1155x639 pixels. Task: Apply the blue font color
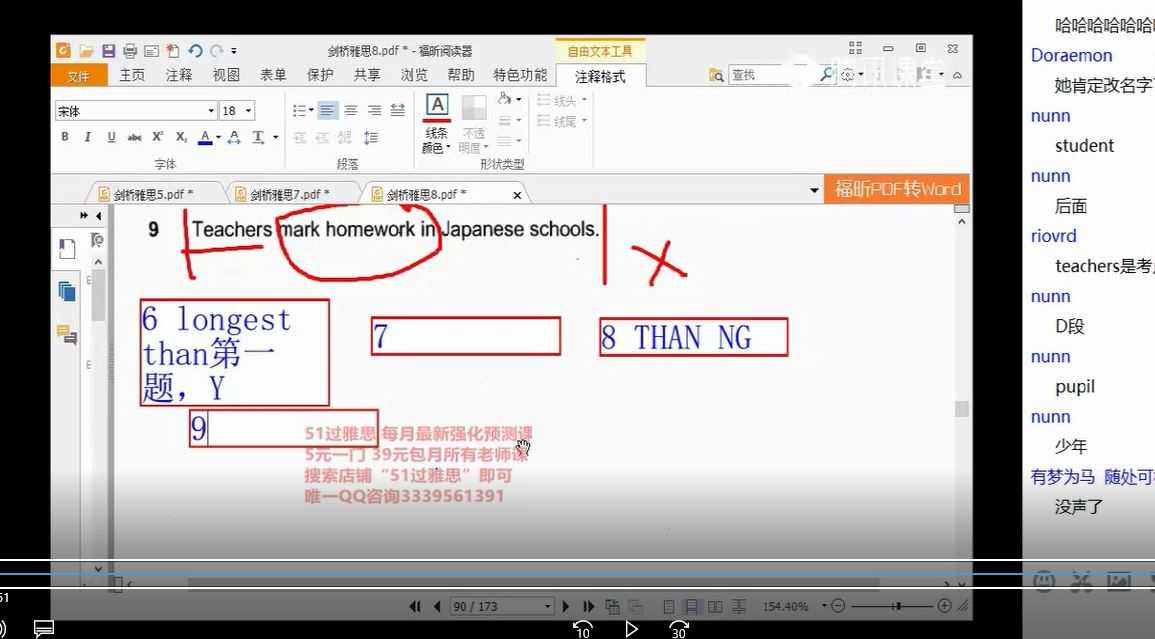coord(206,137)
